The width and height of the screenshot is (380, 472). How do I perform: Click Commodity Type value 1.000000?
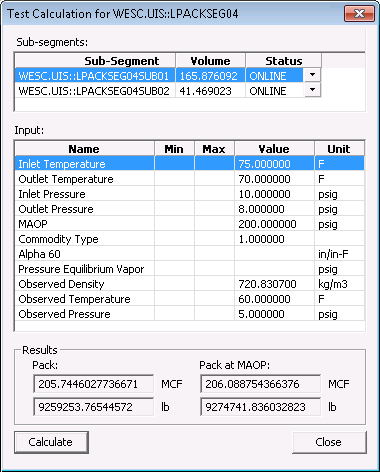tap(274, 239)
